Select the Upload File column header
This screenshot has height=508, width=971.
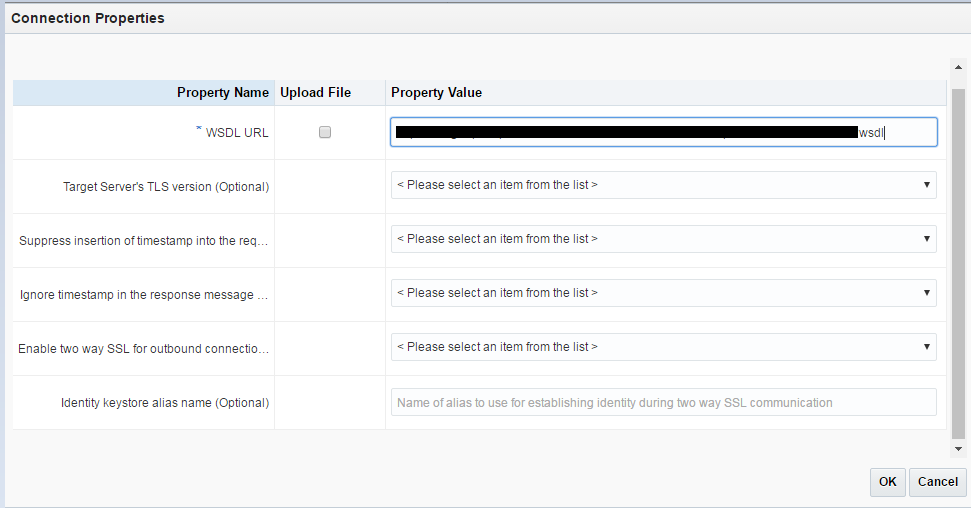click(316, 92)
